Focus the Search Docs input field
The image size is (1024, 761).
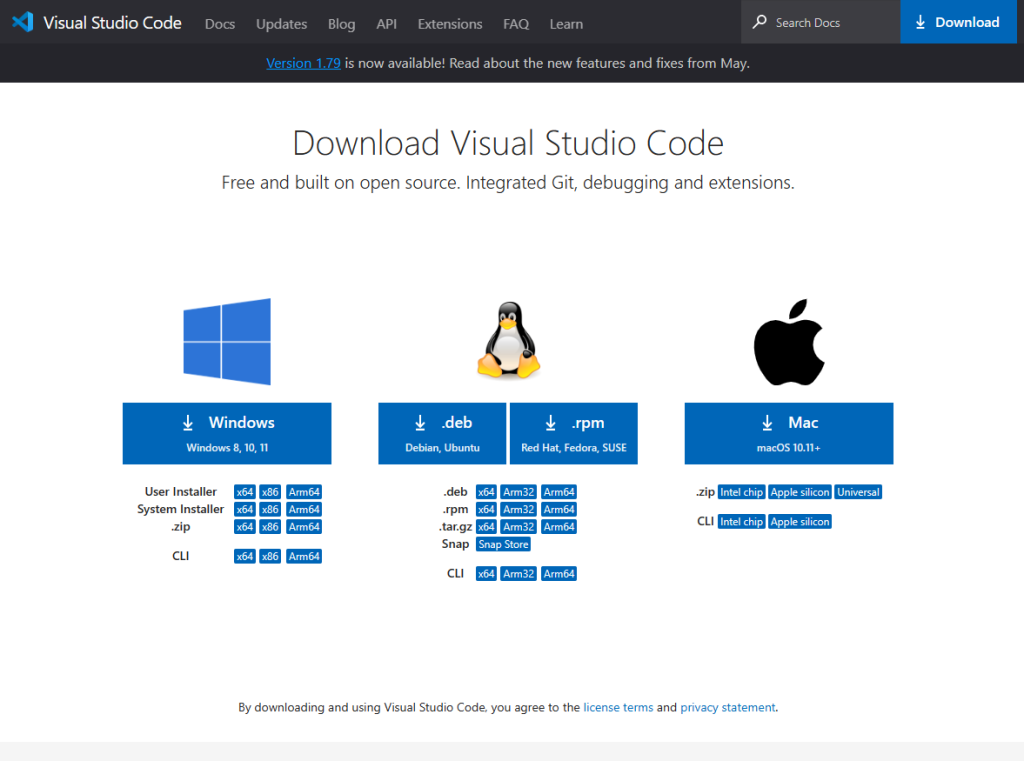(830, 22)
